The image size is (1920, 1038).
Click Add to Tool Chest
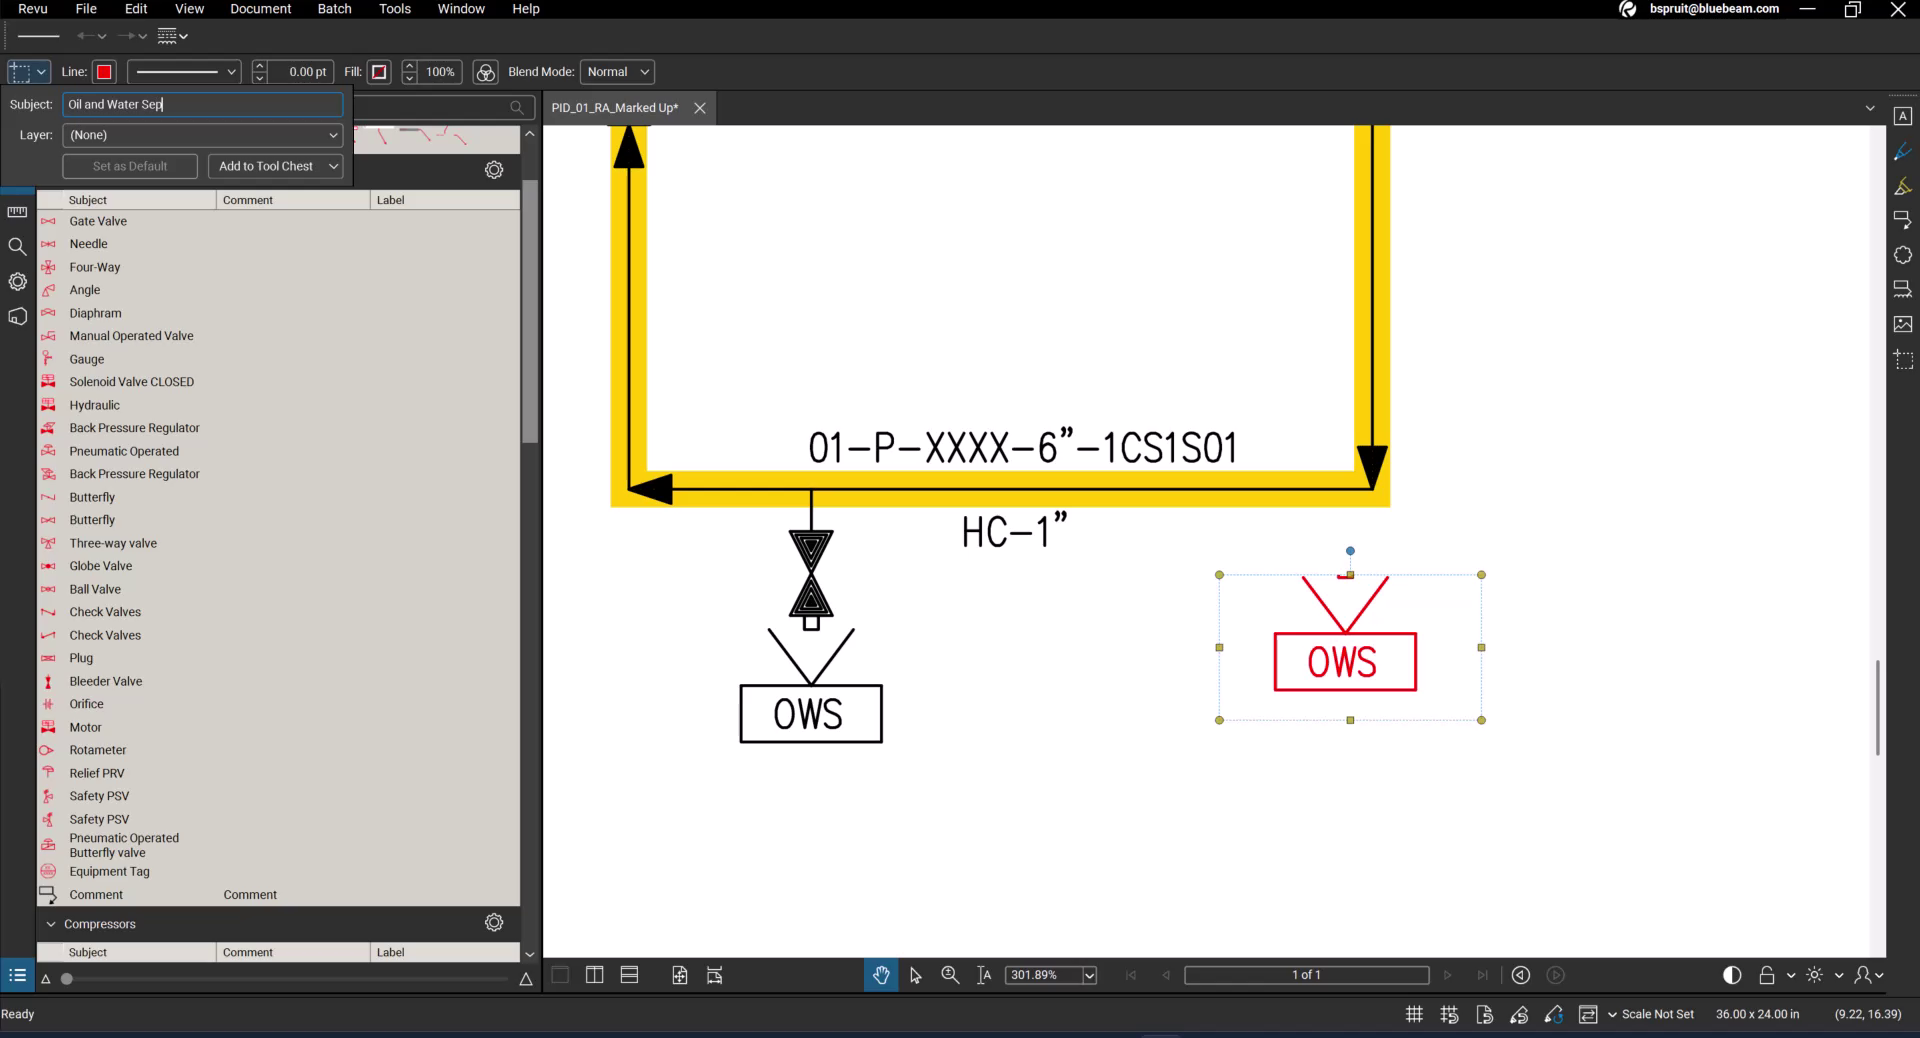266,166
